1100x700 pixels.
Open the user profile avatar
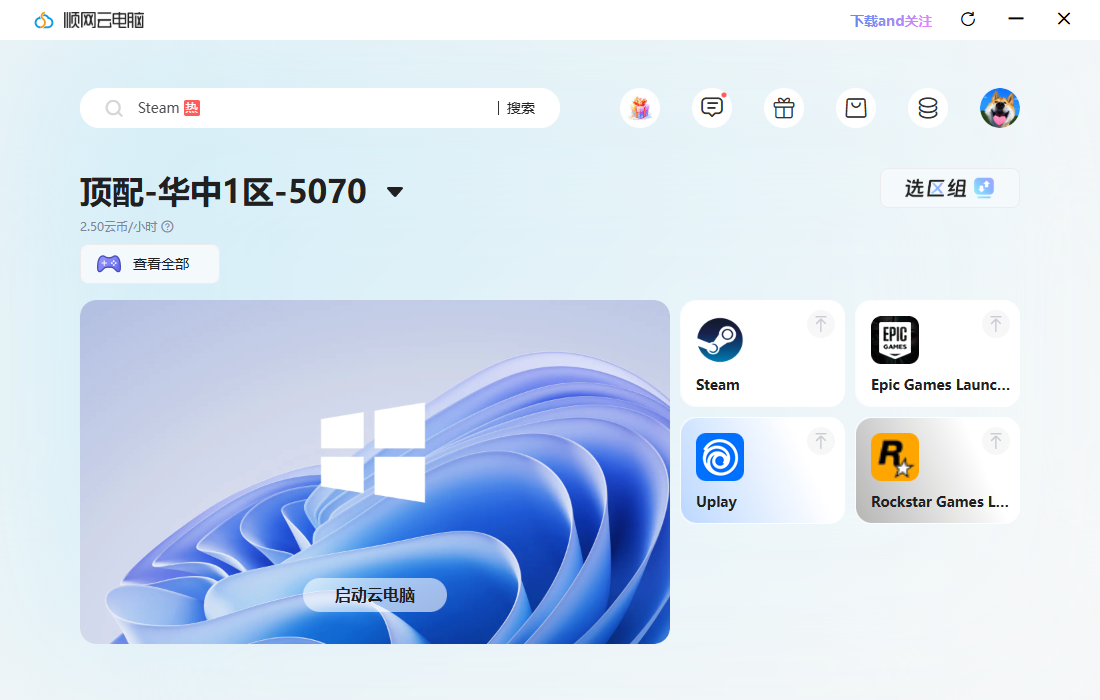1000,108
